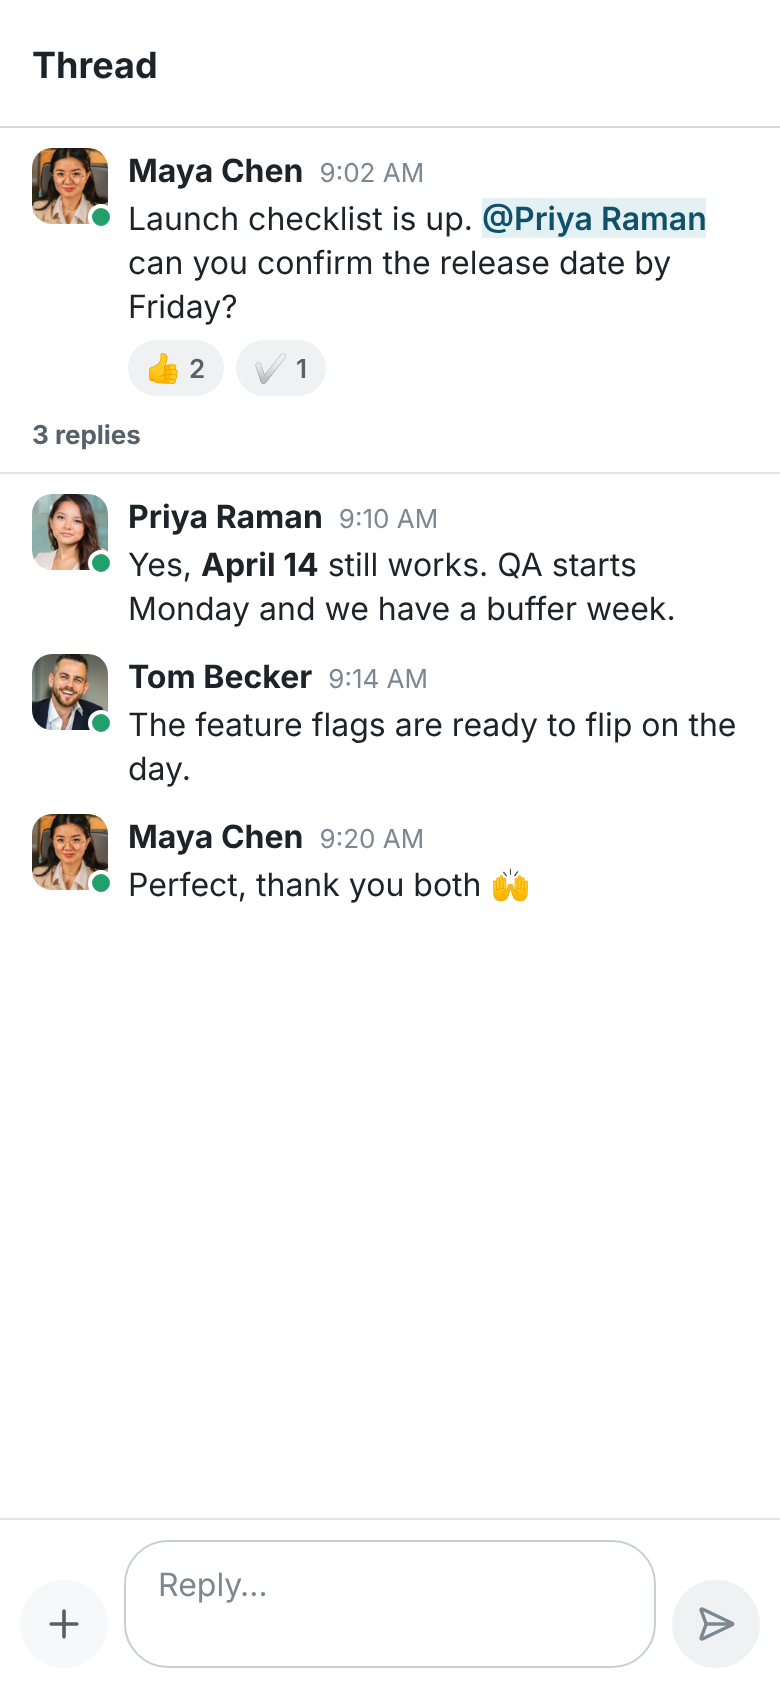Click the 9:10 AM timestamp
The width and height of the screenshot is (780, 1688).
tap(388, 519)
